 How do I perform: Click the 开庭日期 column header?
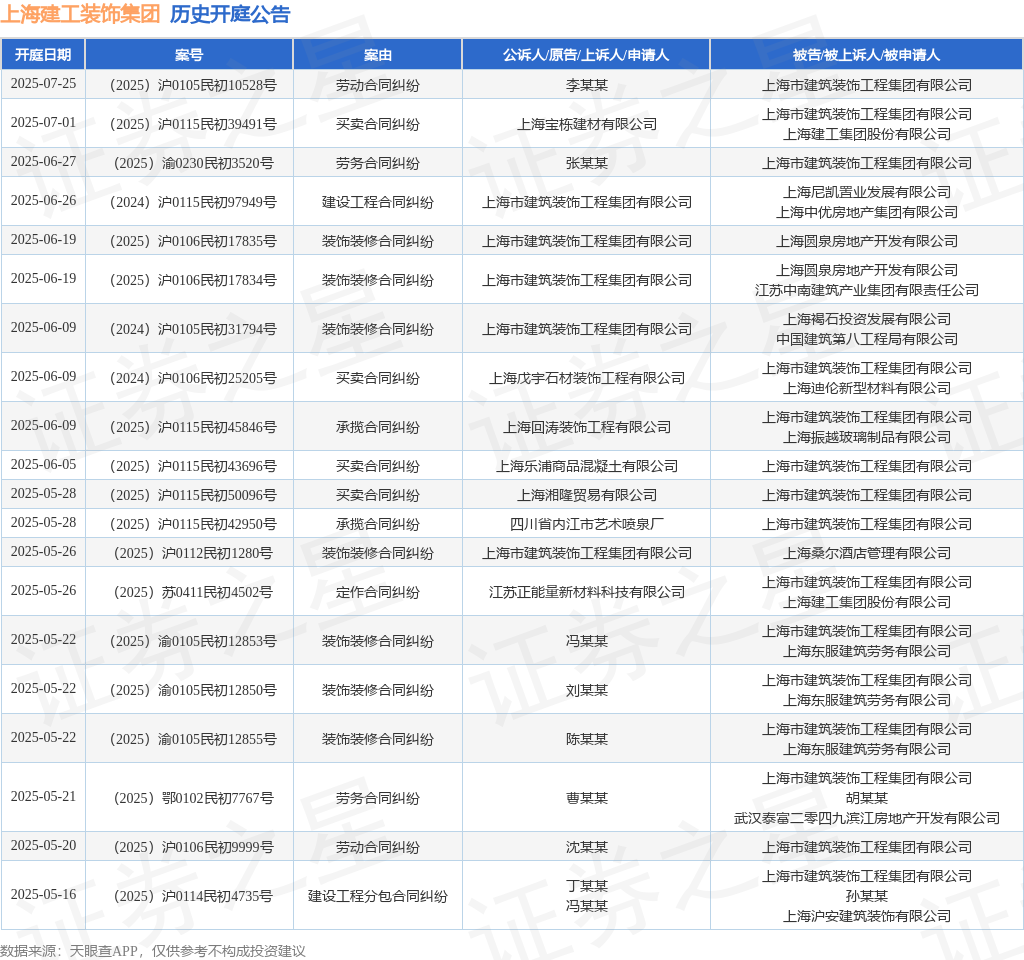pos(43,55)
